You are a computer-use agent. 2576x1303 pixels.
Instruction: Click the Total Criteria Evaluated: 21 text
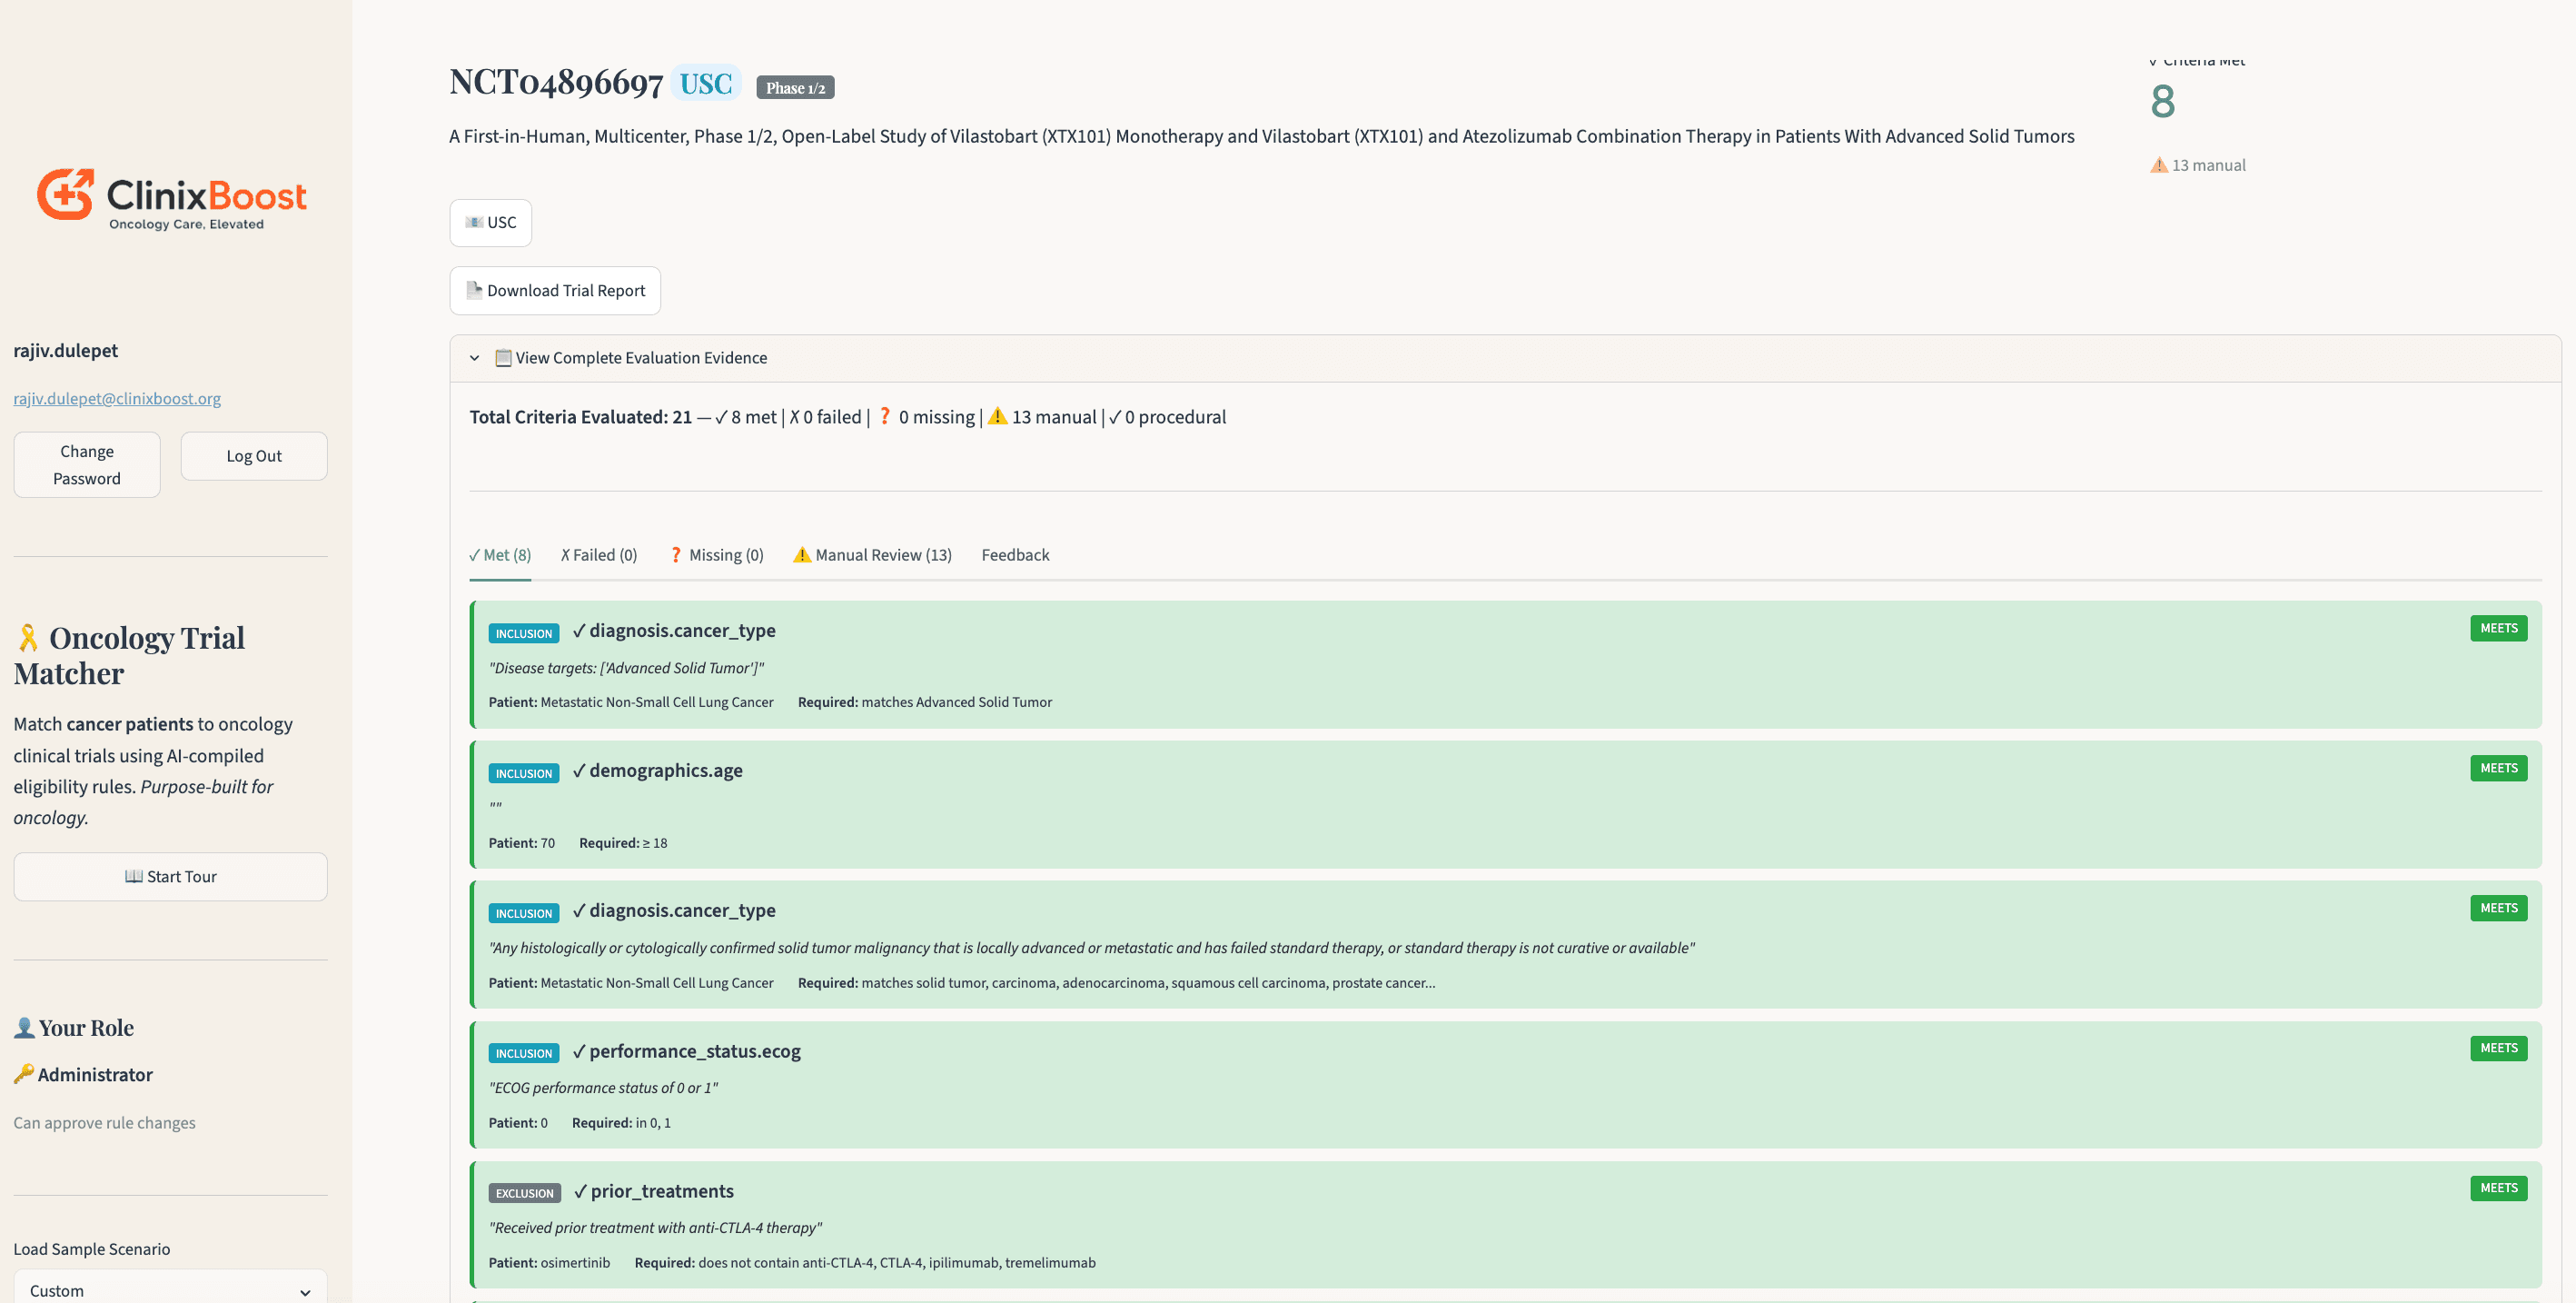(581, 416)
